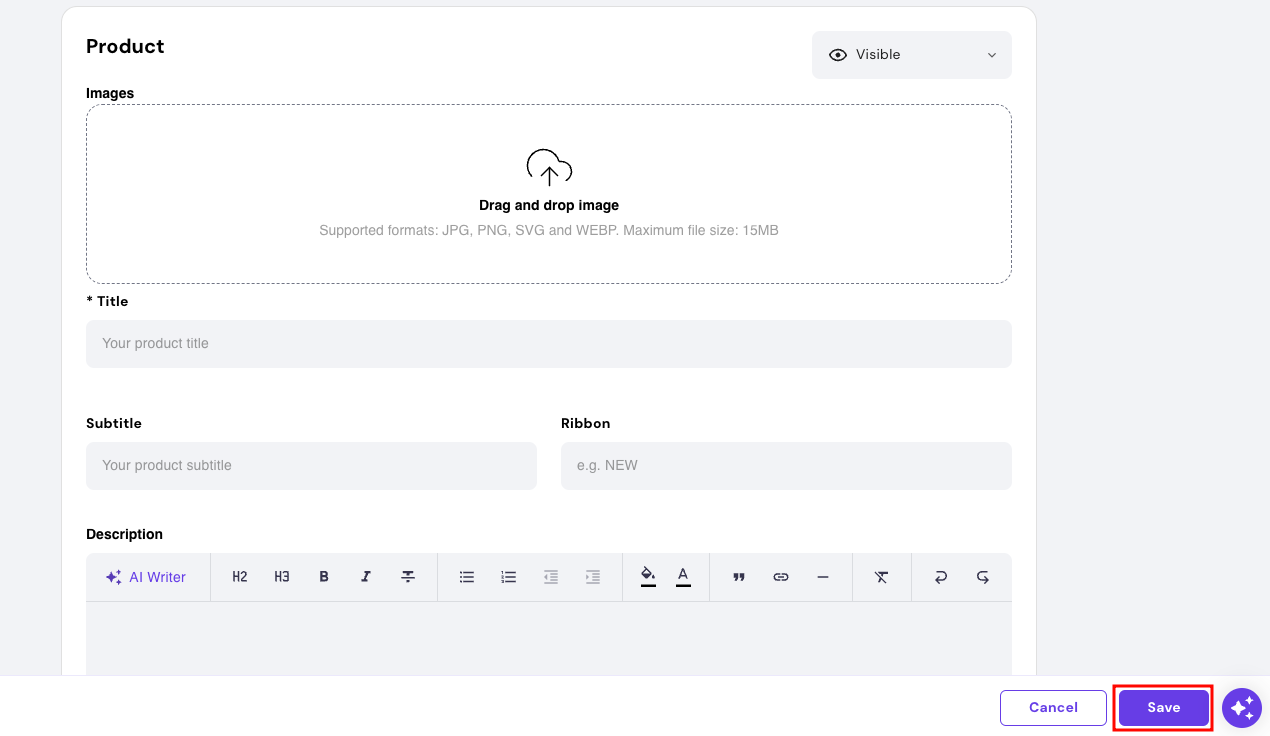Redo the last description edit
1270x736 pixels.
[x=982, y=577]
